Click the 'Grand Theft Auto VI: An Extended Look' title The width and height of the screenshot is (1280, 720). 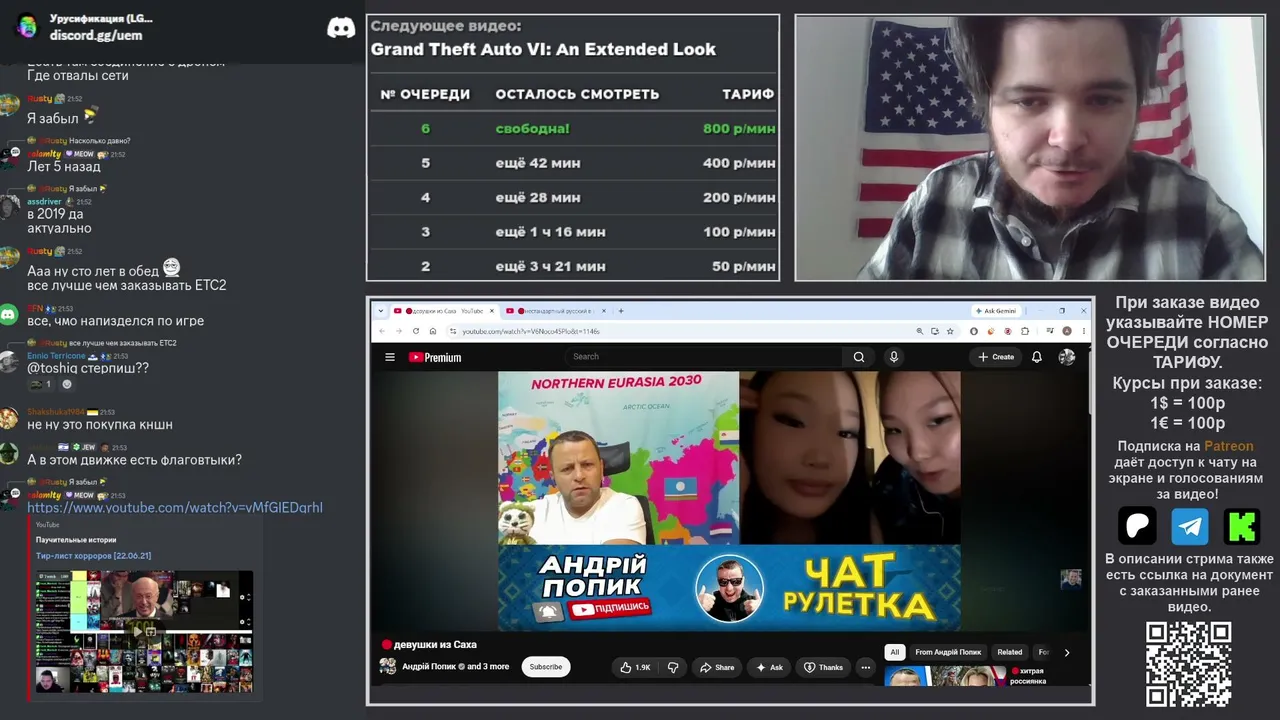tap(543, 49)
